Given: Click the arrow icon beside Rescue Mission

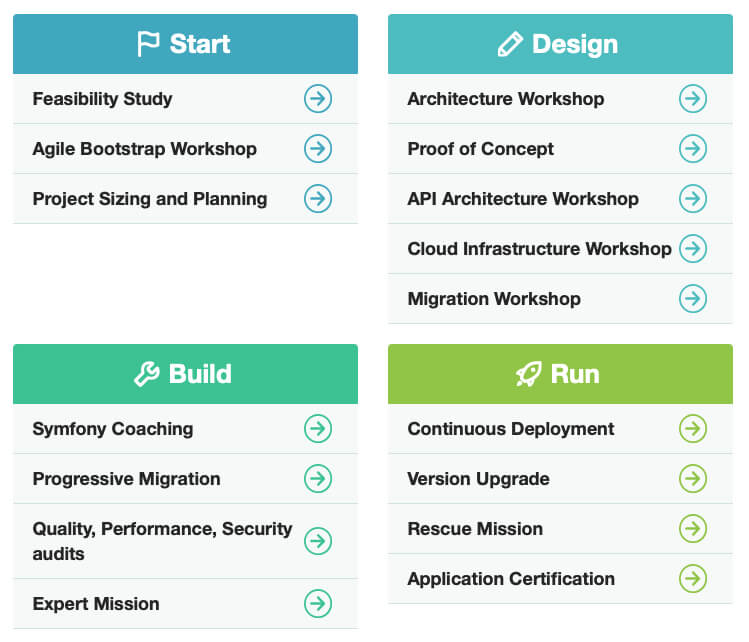Looking at the screenshot, I should 692,529.
